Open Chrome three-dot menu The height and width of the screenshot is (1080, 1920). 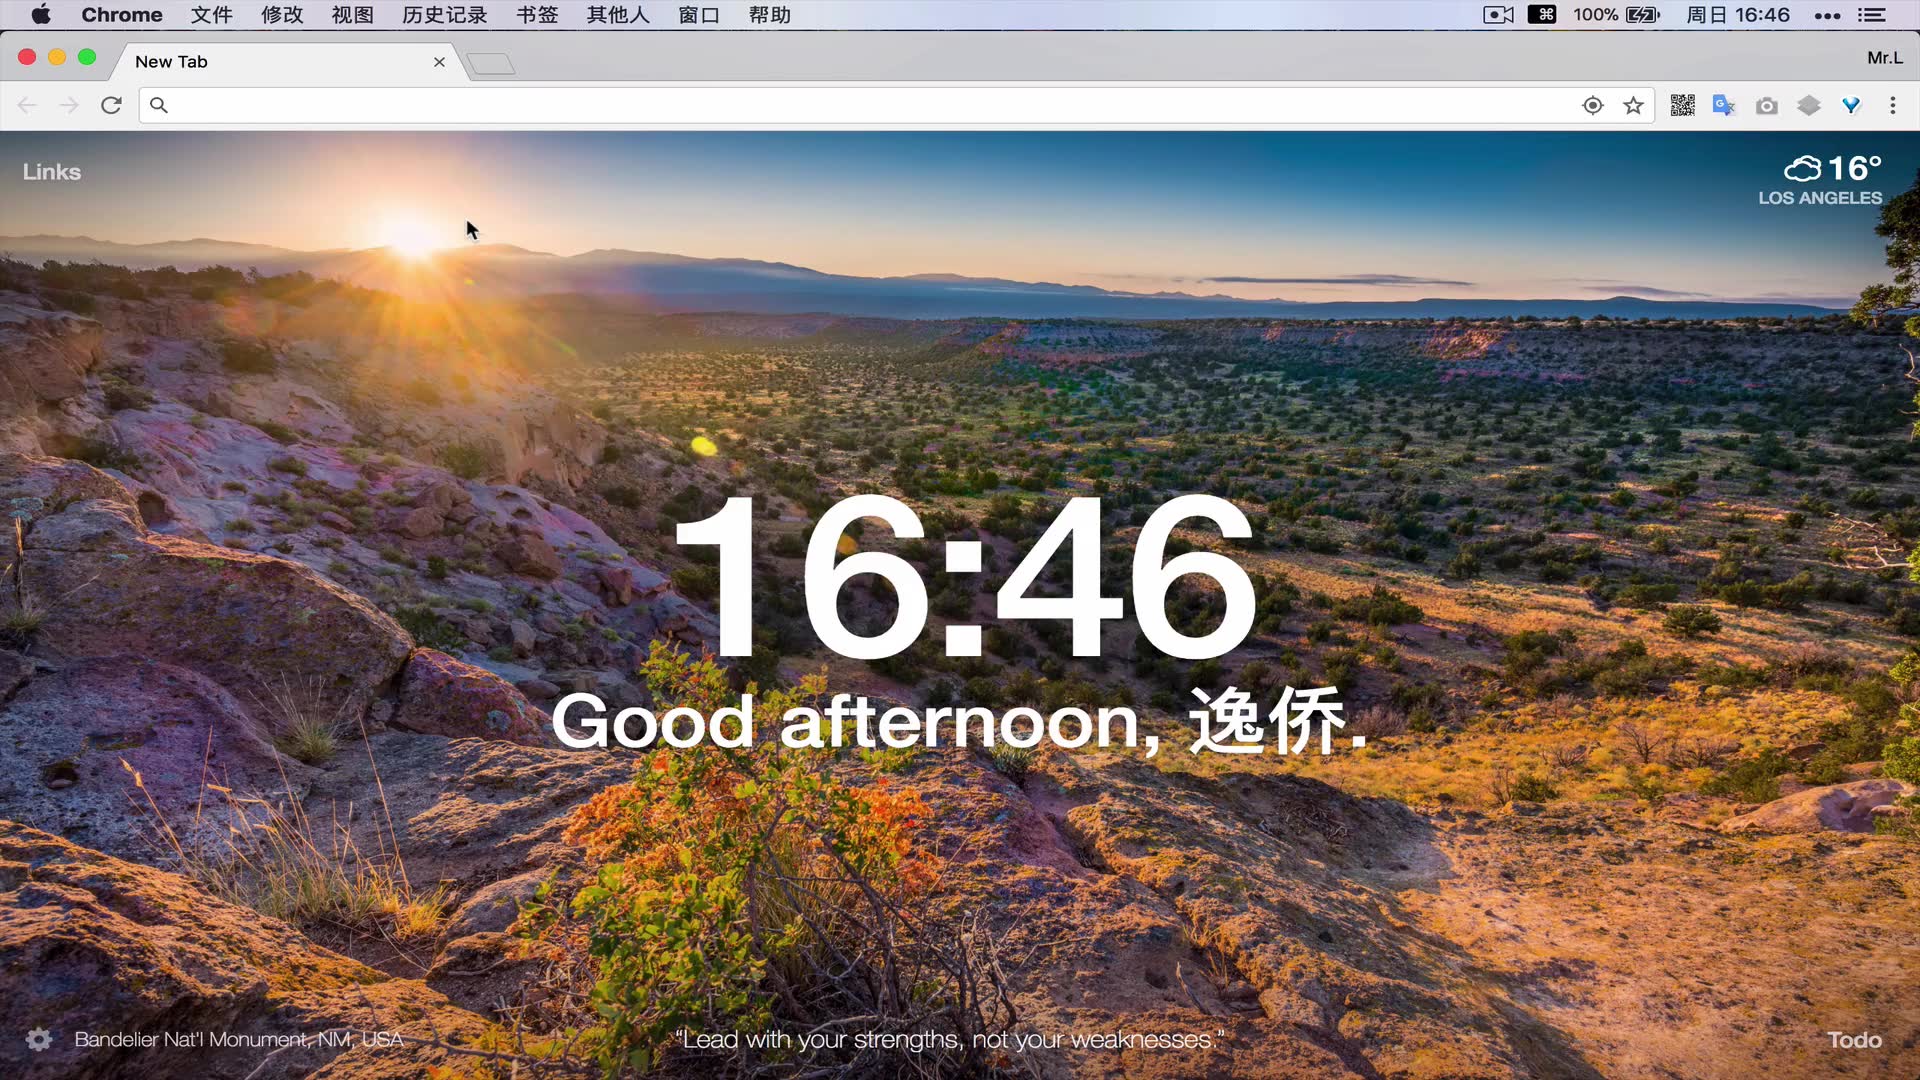[x=1893, y=105]
